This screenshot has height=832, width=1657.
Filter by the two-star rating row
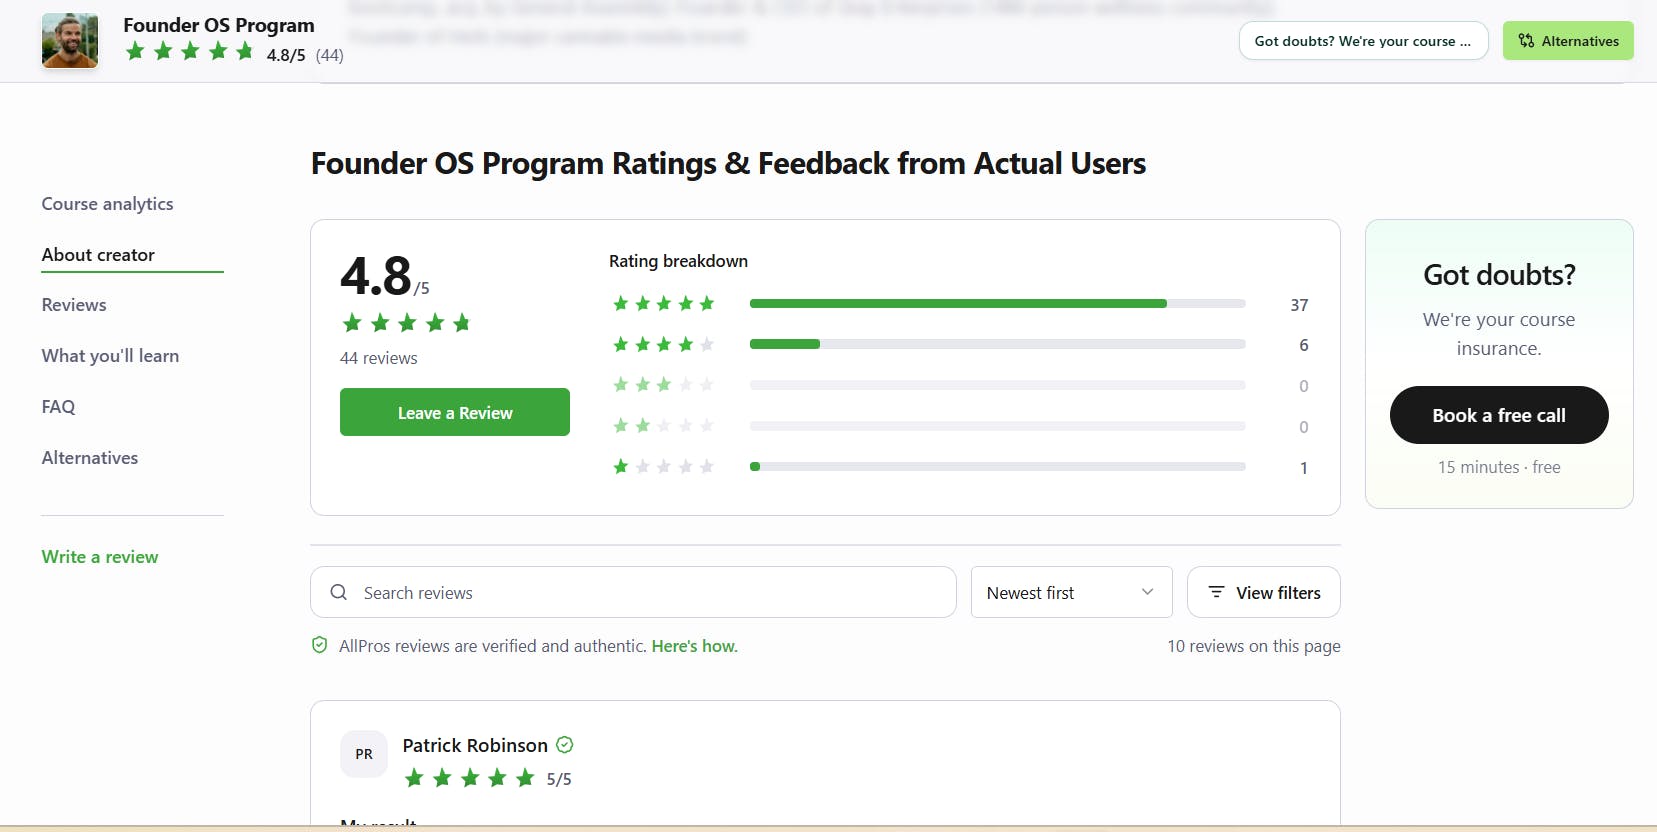pyautogui.click(x=960, y=426)
